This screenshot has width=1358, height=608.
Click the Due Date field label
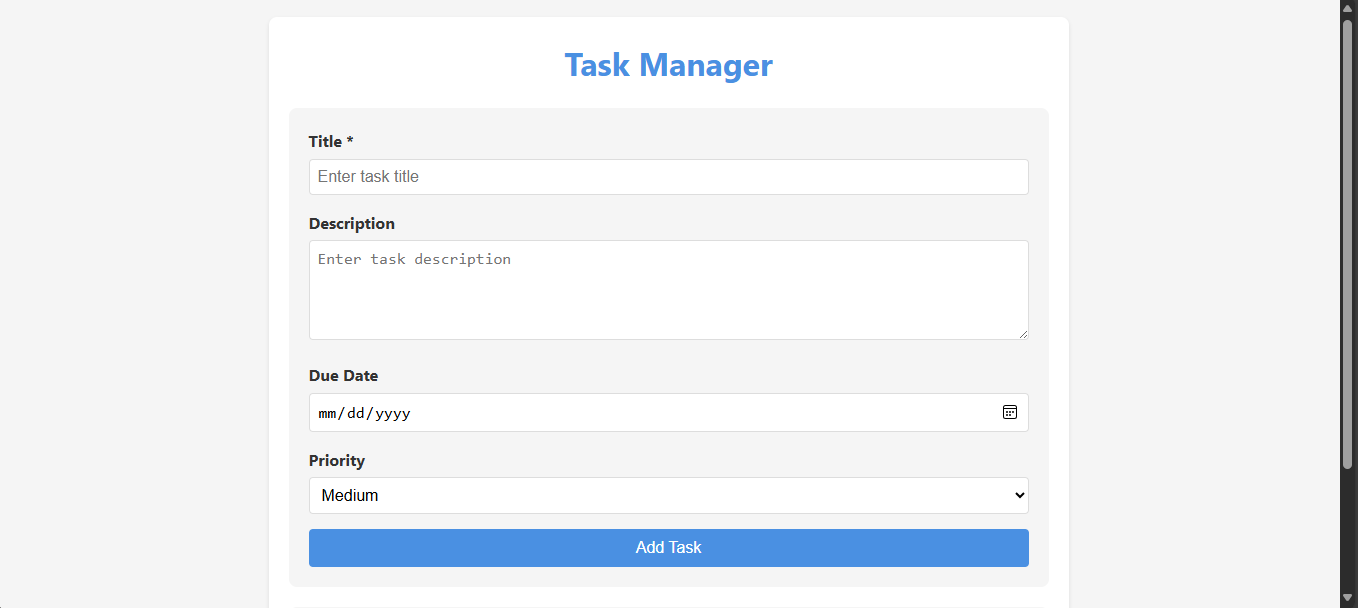pyautogui.click(x=343, y=376)
